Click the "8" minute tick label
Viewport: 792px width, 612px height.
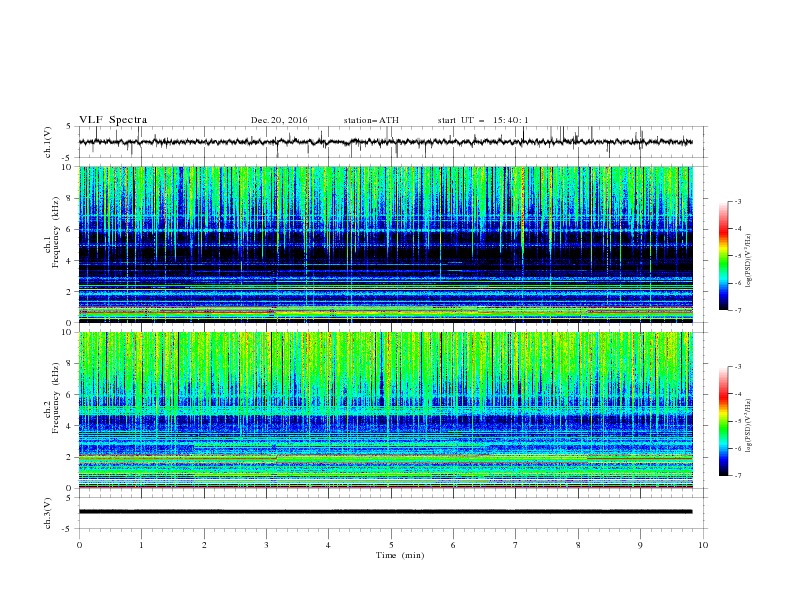pyautogui.click(x=578, y=545)
